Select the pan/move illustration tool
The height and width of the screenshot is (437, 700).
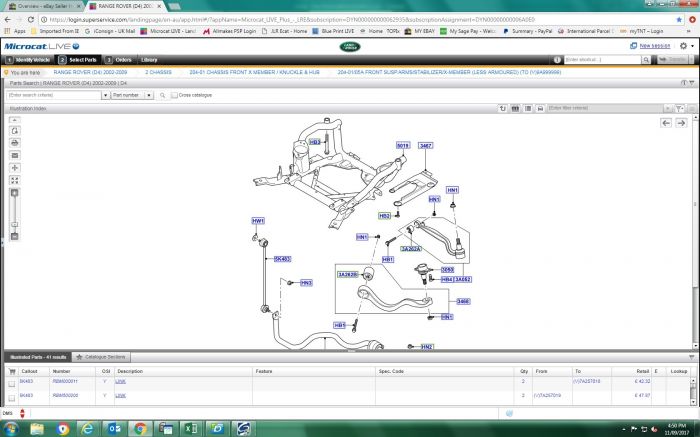pos(15,168)
